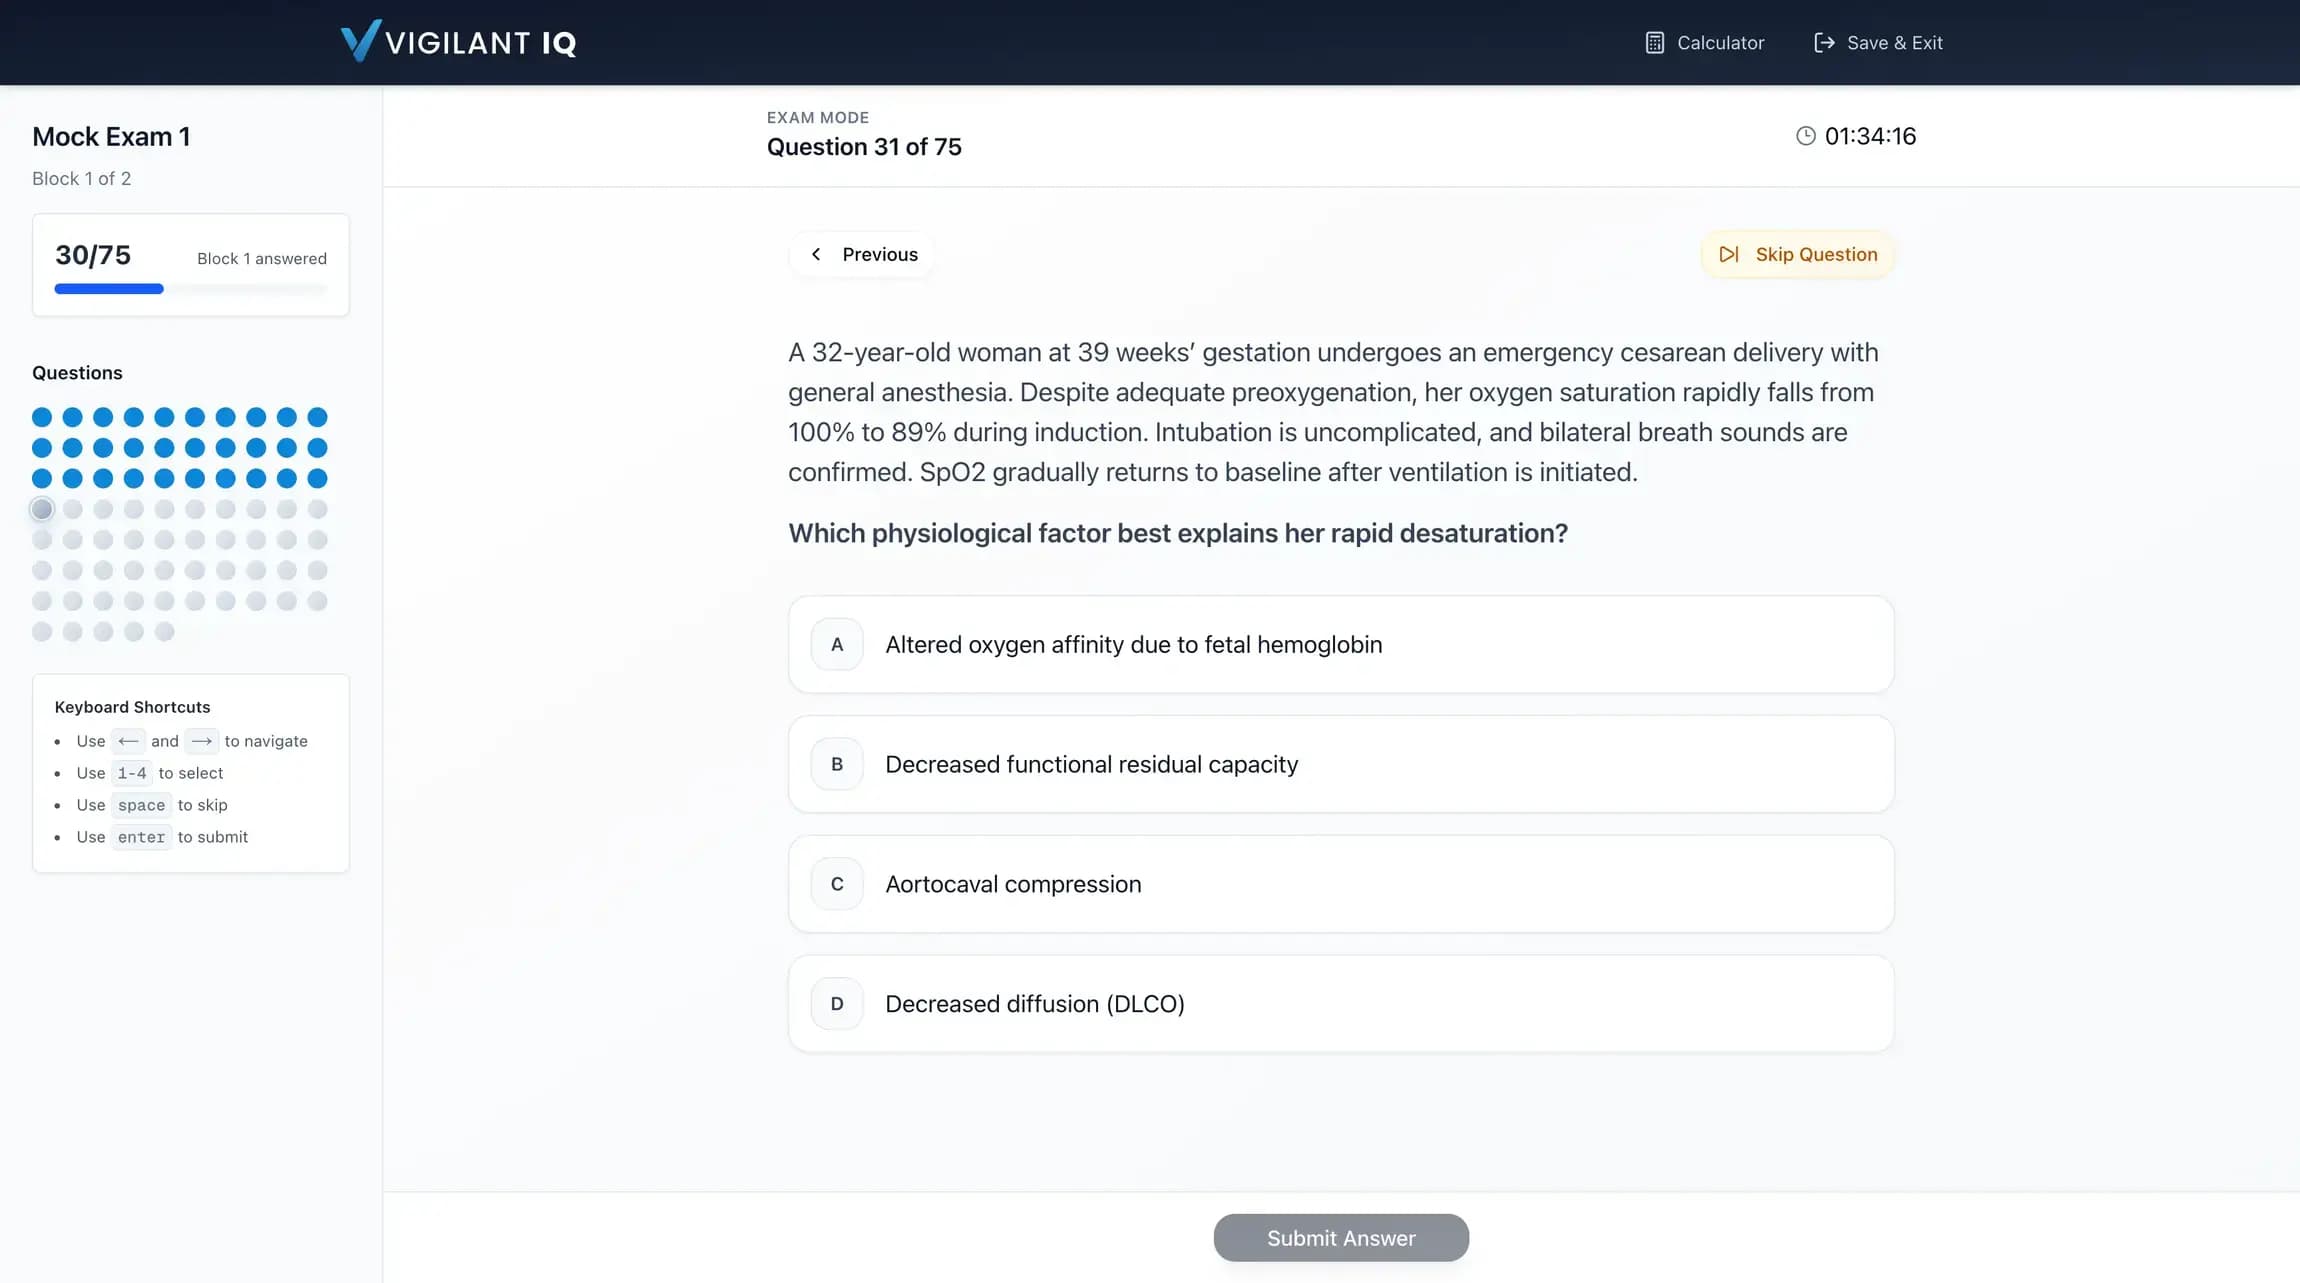This screenshot has height=1283, width=2300.
Task: Click the skip-forward icon next to Skip Question
Action: tap(1727, 254)
